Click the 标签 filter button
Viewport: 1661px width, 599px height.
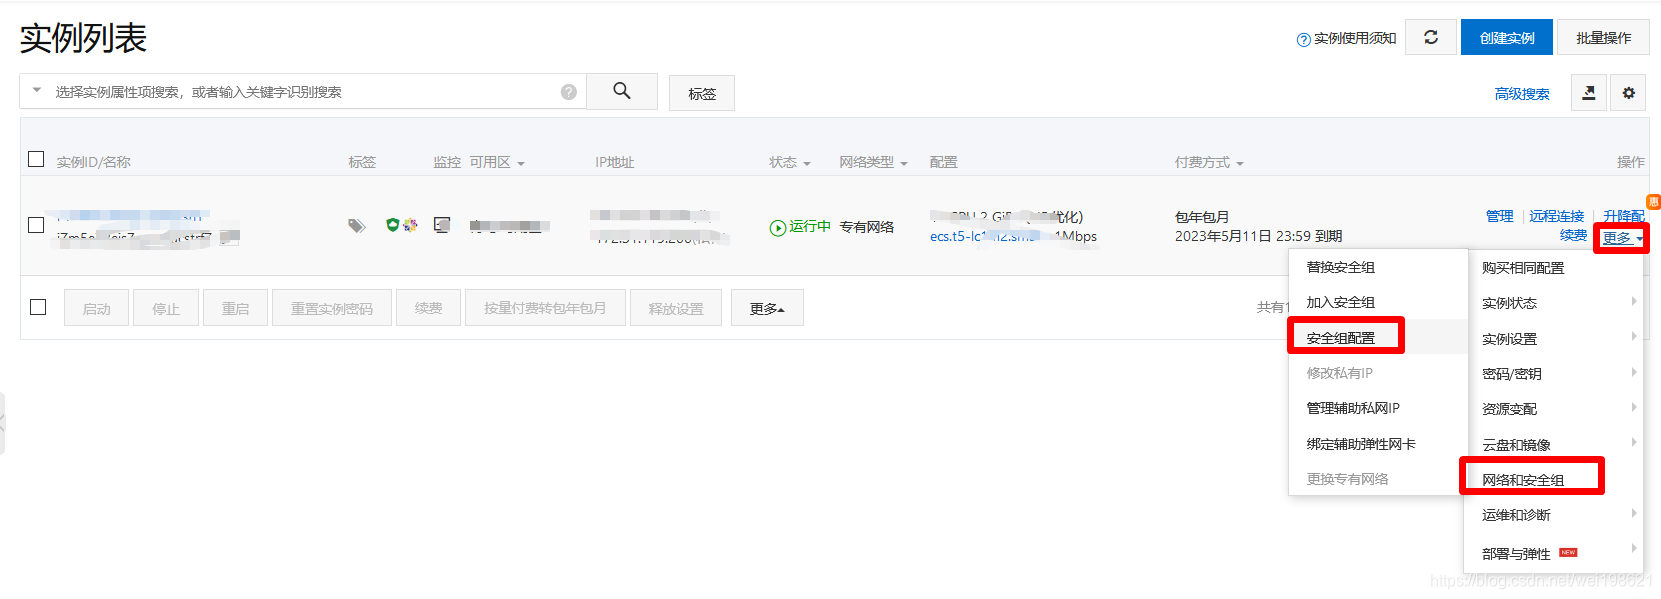pyautogui.click(x=702, y=93)
